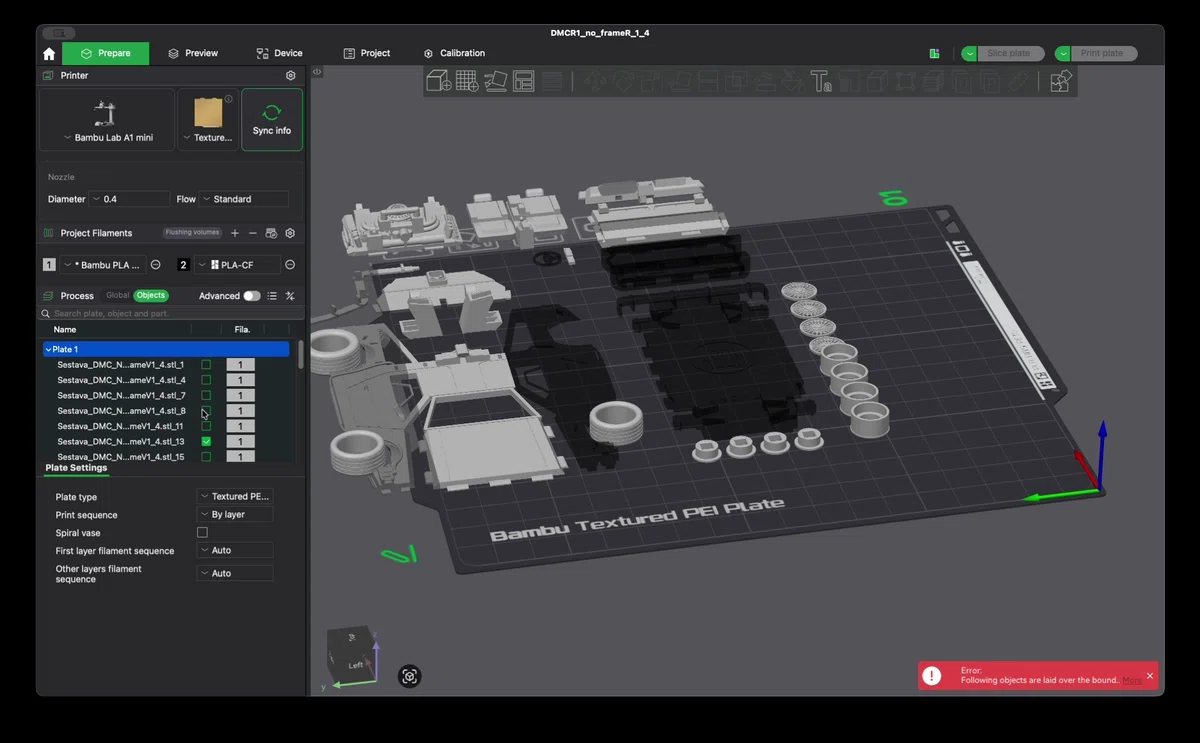This screenshot has width=1200, height=743.
Task: Select the Textured plate thumbnail card
Action: pos(209,119)
